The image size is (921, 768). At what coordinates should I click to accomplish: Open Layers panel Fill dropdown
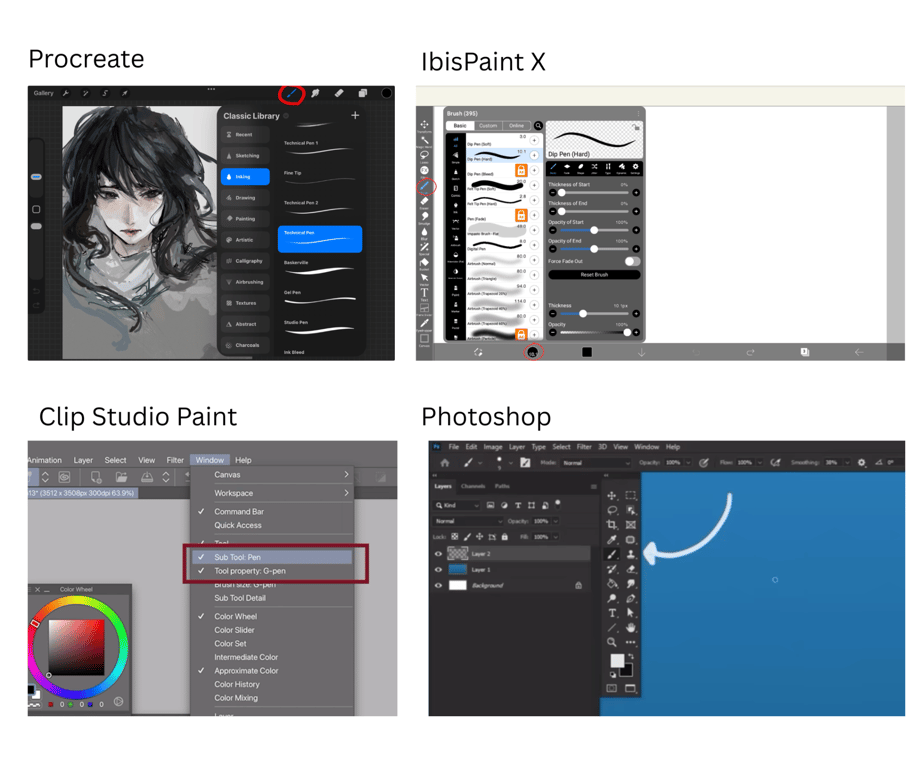[x=555, y=537]
